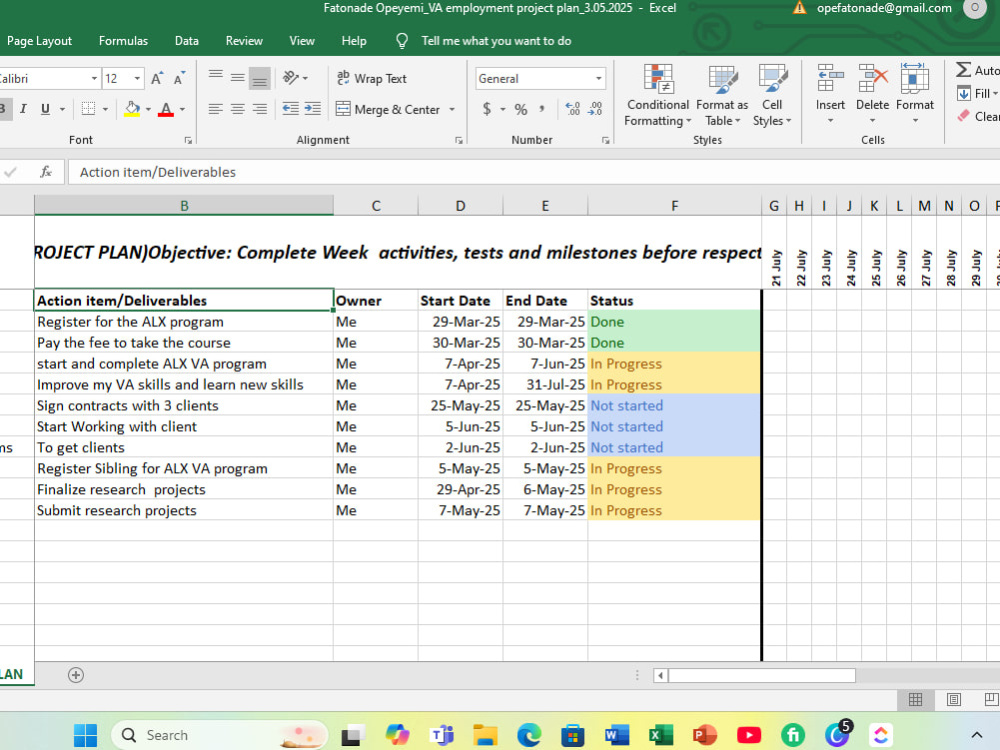Screen dimensions: 1000x750
Task: Launch Font settings dialog expander
Action: (x=188, y=140)
